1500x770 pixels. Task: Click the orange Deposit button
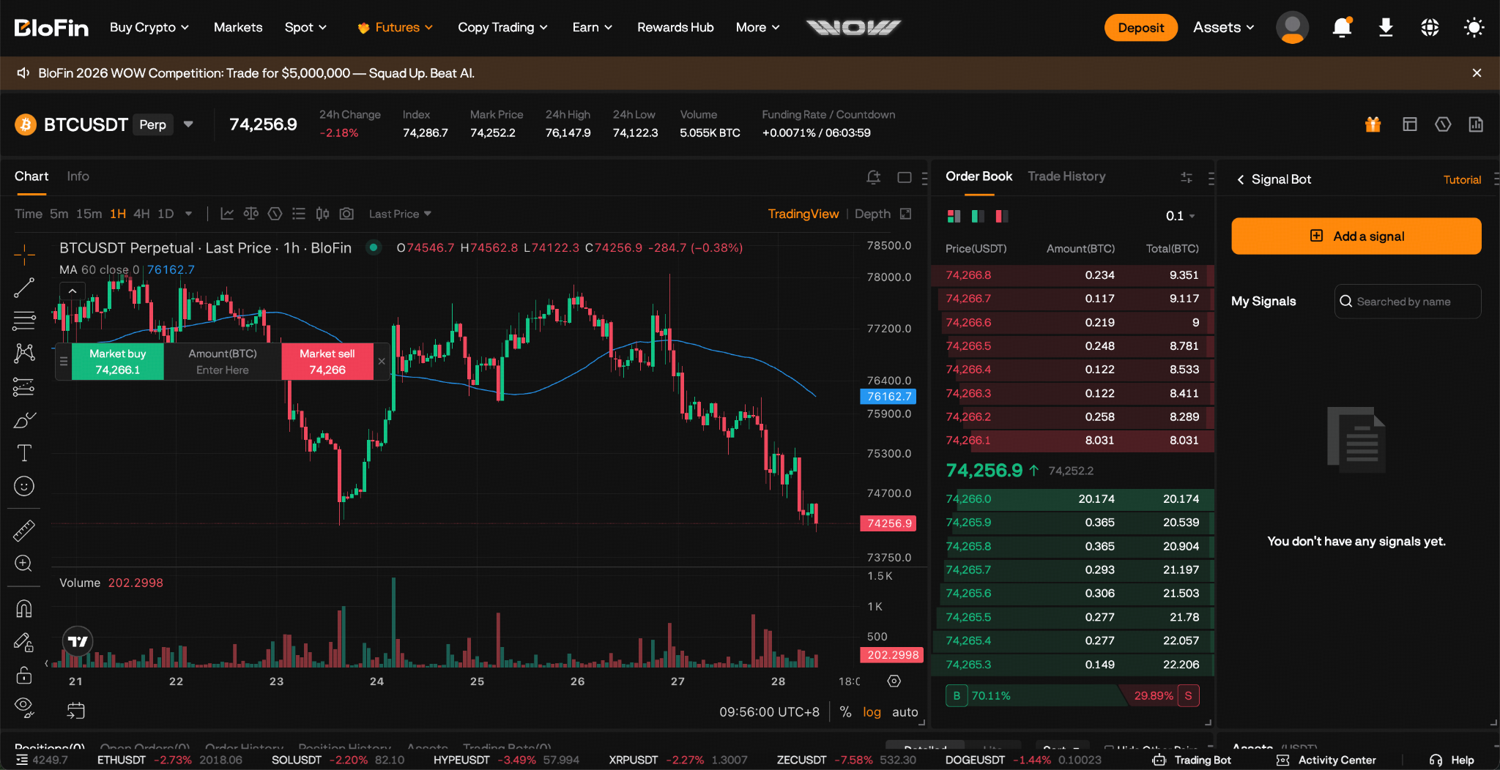pos(1141,27)
